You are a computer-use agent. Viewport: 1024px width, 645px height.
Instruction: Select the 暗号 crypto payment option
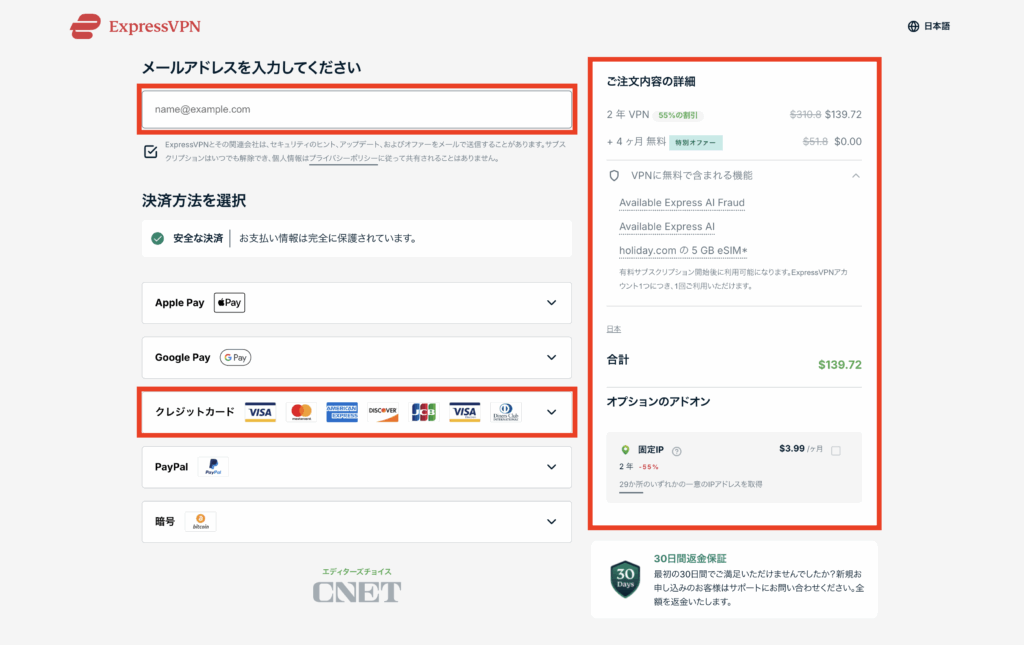[357, 522]
